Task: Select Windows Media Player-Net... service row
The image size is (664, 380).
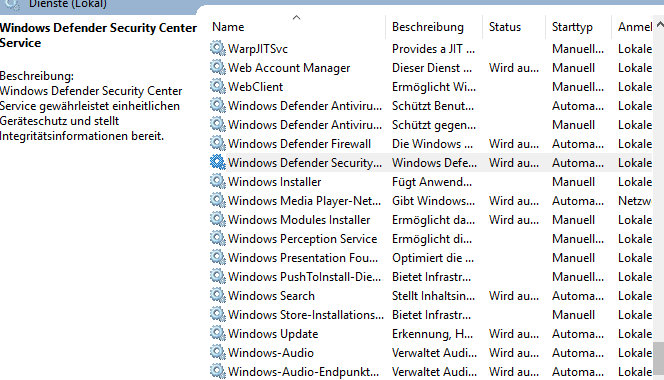Action: click(430, 200)
